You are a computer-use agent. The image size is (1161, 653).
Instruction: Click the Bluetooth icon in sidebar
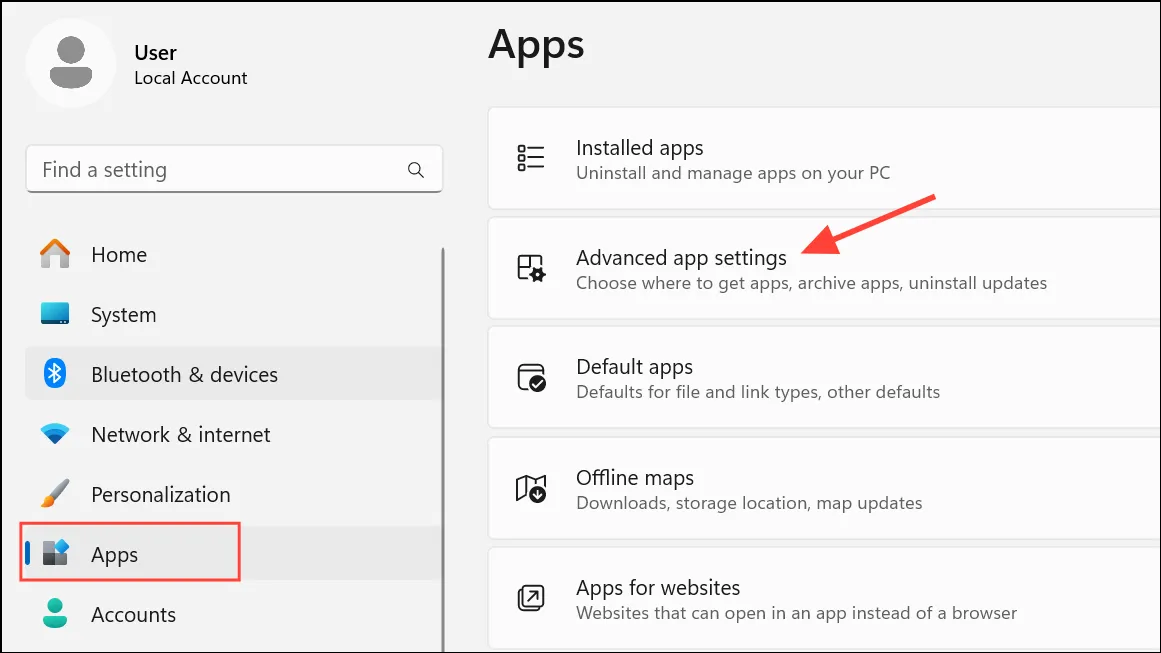(x=55, y=374)
